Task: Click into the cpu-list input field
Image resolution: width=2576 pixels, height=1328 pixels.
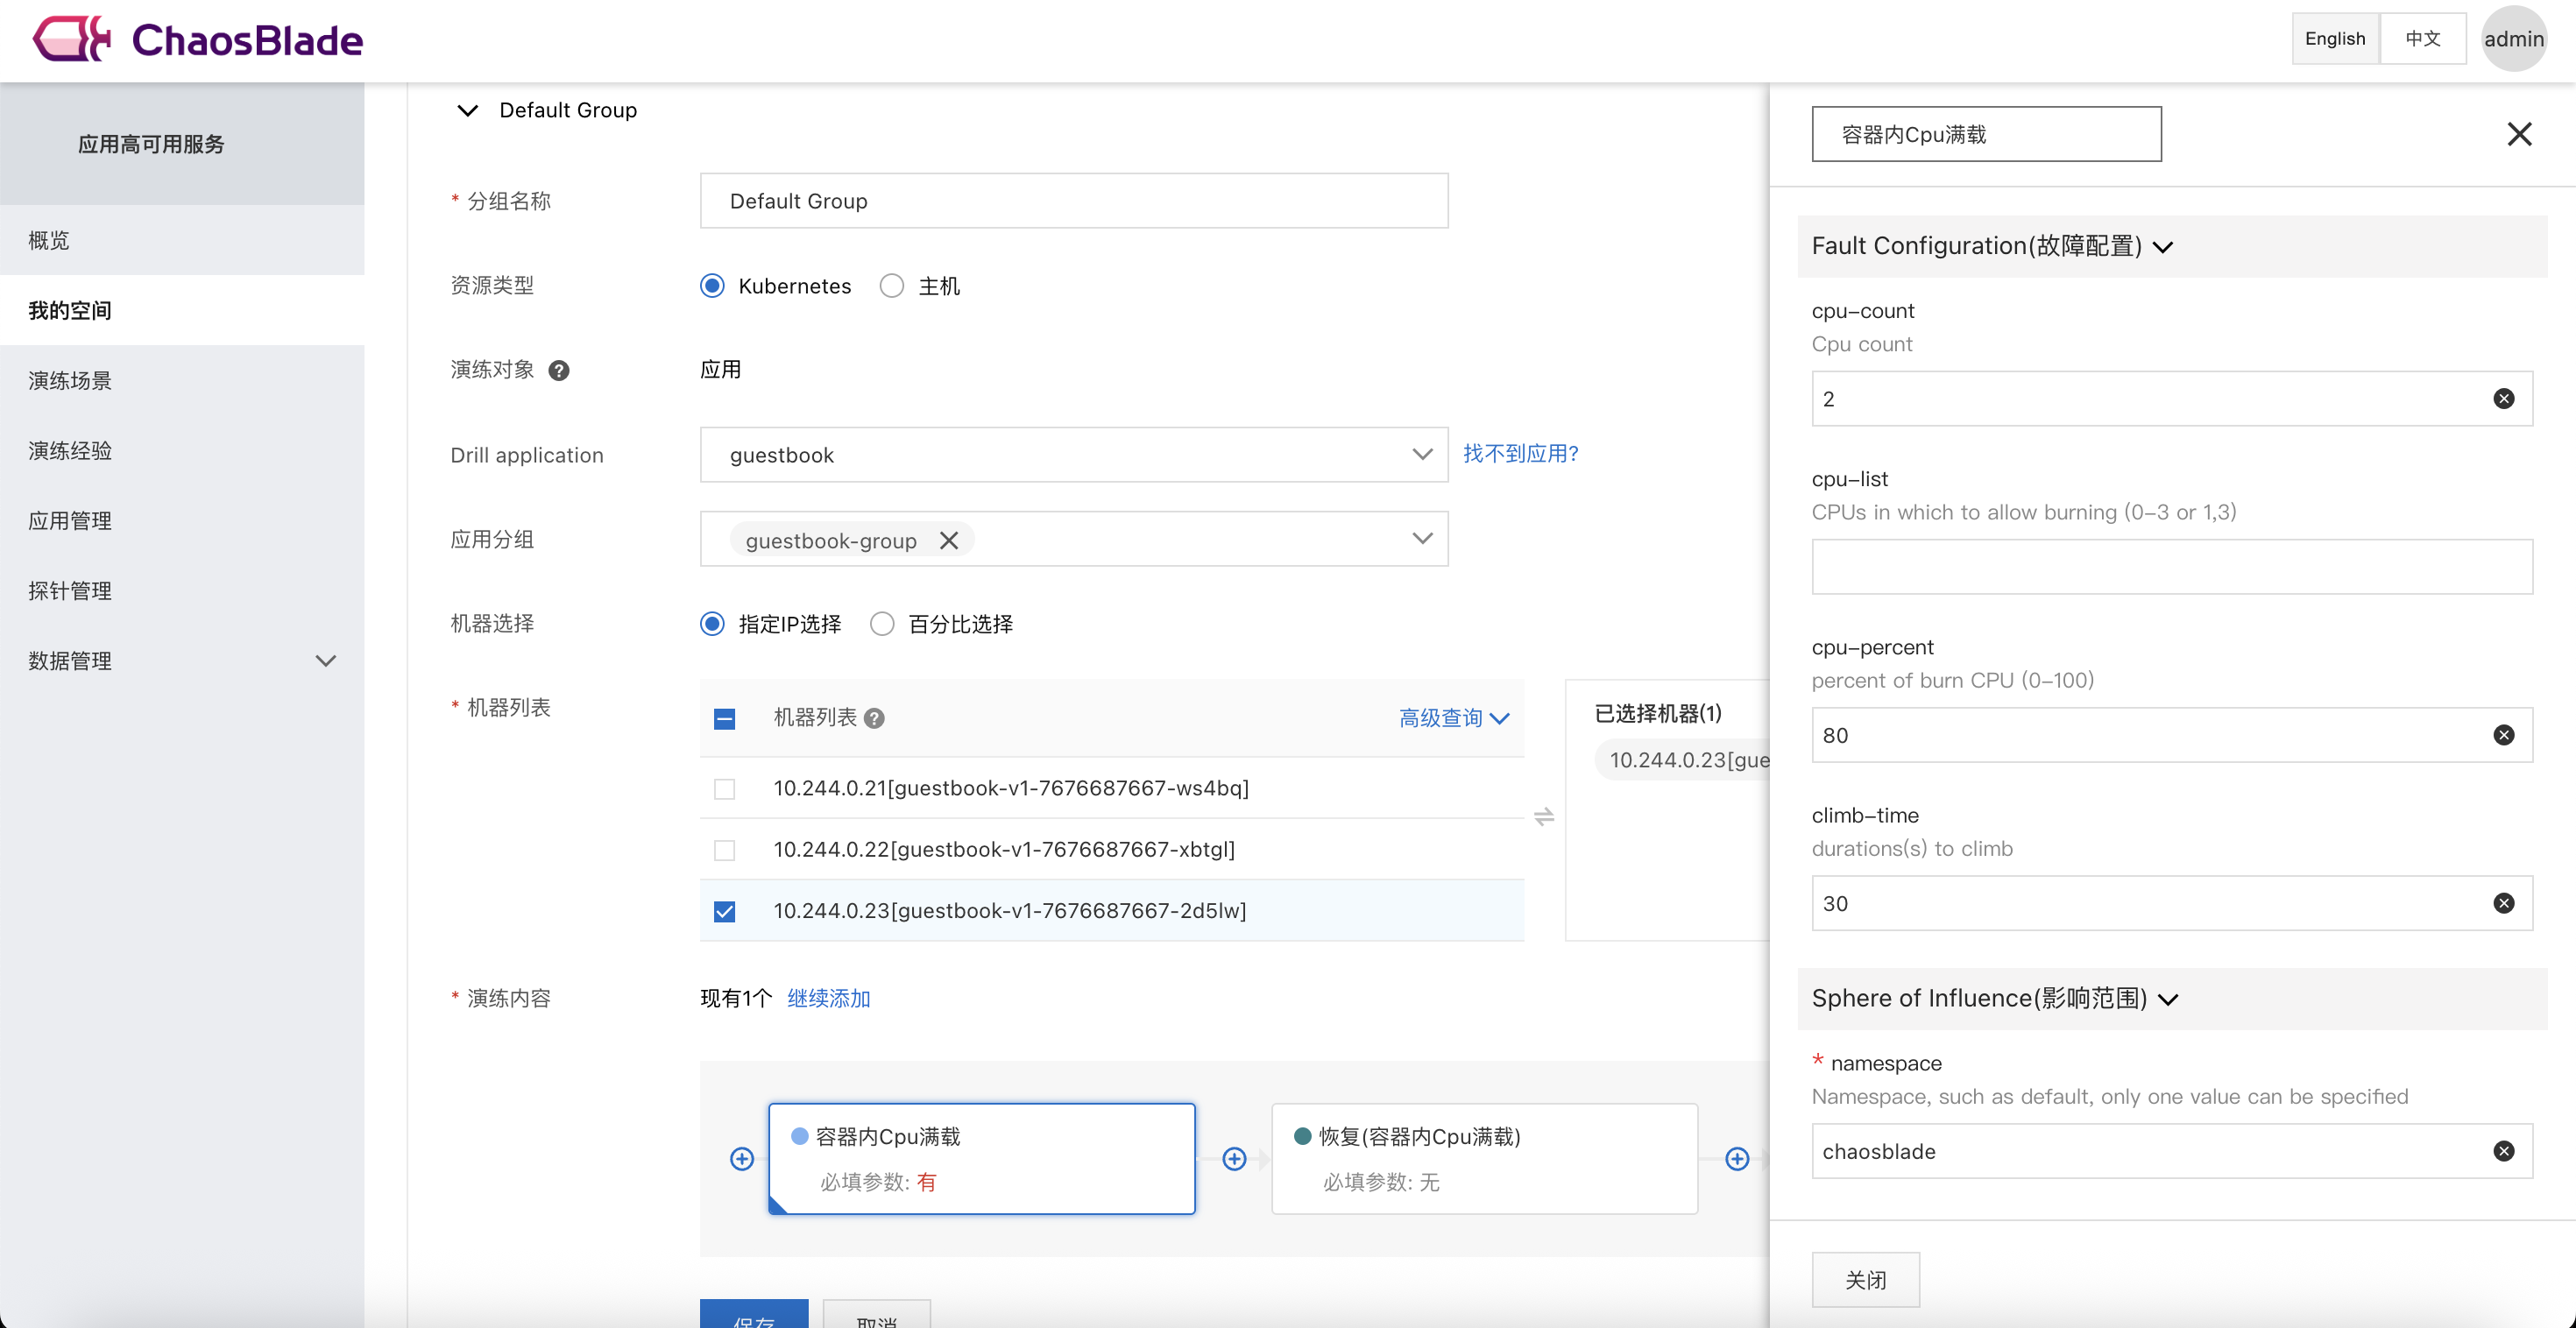Action: (2171, 567)
